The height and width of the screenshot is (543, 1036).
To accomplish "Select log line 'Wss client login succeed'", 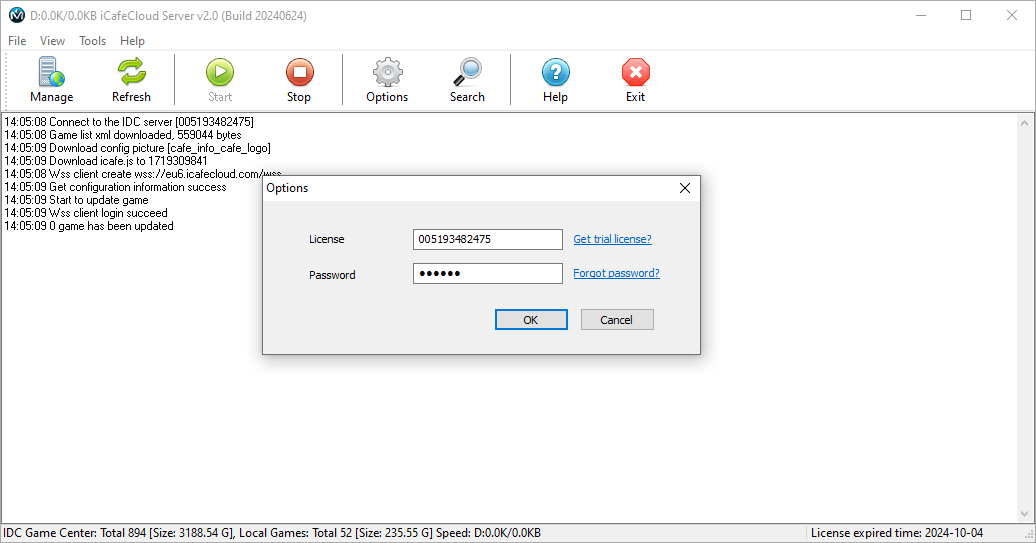I will point(86,213).
